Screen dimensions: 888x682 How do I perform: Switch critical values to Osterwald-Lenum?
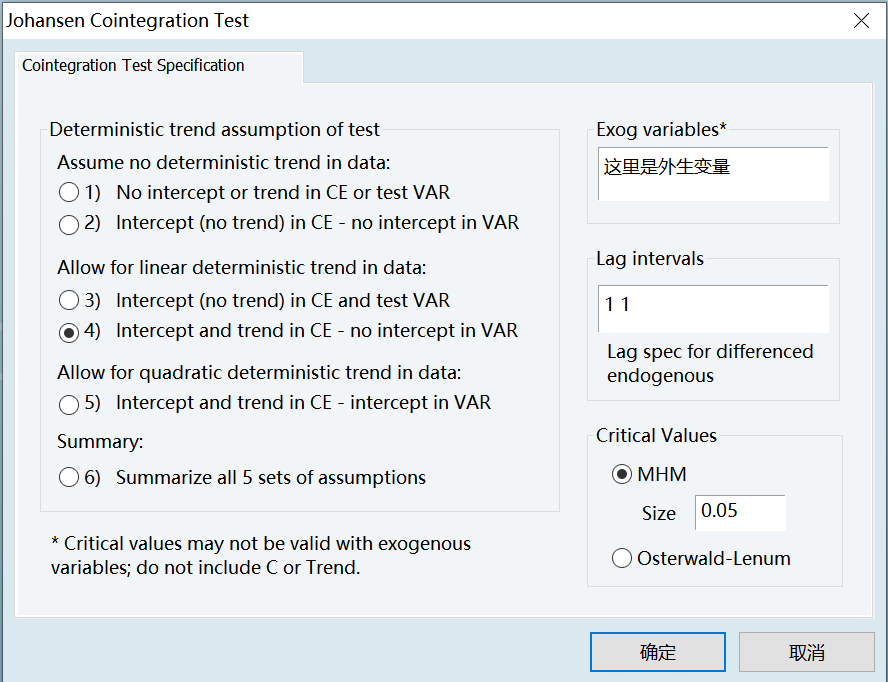pyautogui.click(x=622, y=559)
